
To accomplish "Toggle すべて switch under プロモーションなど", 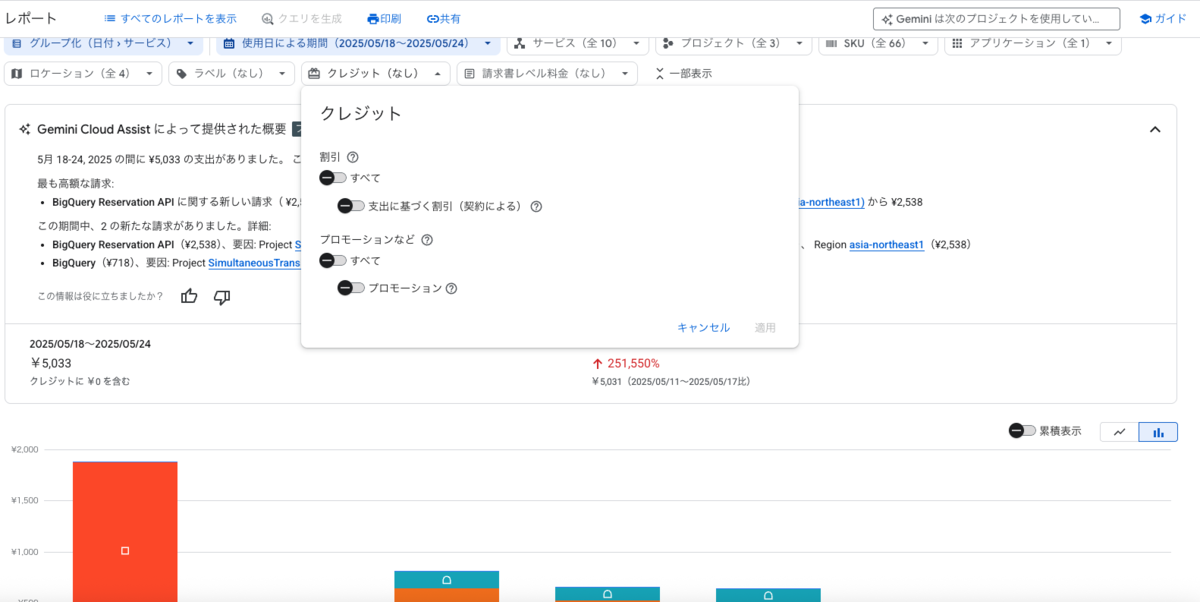I will [333, 260].
